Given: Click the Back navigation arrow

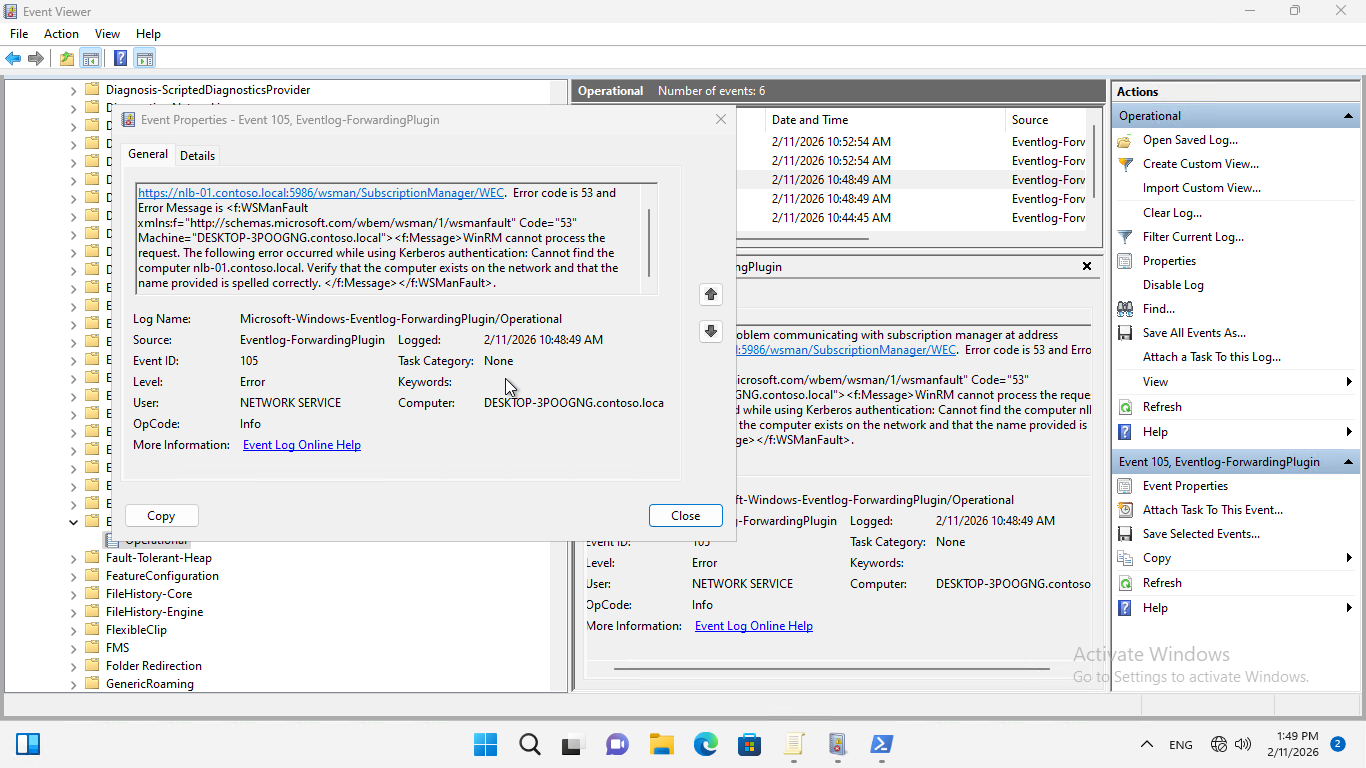Looking at the screenshot, I should [x=13, y=58].
